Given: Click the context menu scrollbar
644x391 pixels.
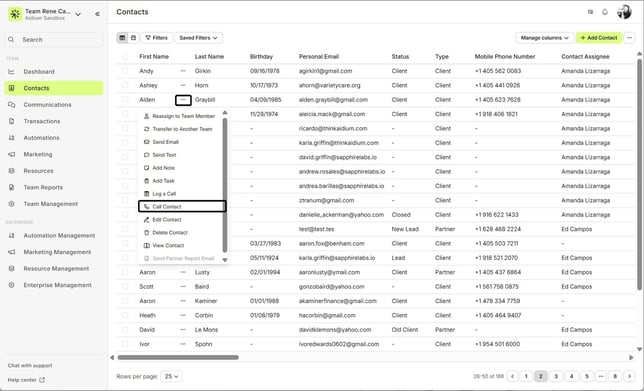Looking at the screenshot, I should click(x=225, y=185).
